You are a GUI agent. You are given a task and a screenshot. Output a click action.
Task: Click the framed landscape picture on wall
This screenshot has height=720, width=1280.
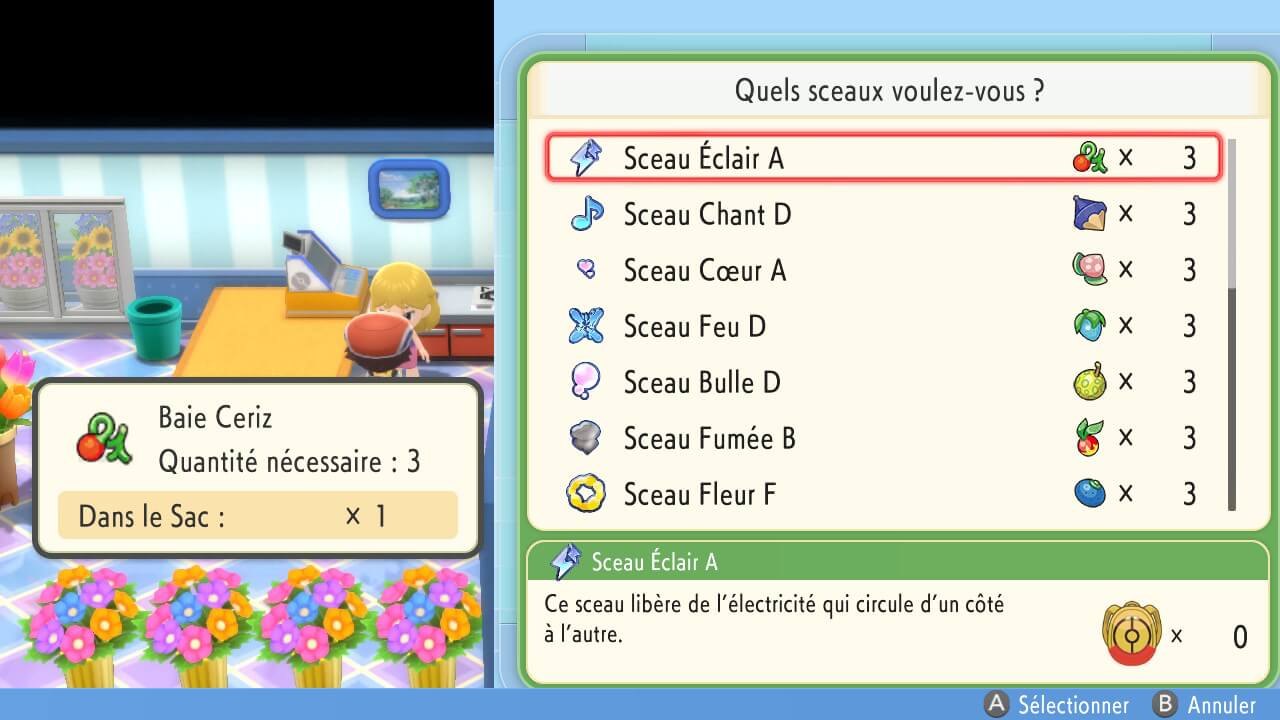409,187
